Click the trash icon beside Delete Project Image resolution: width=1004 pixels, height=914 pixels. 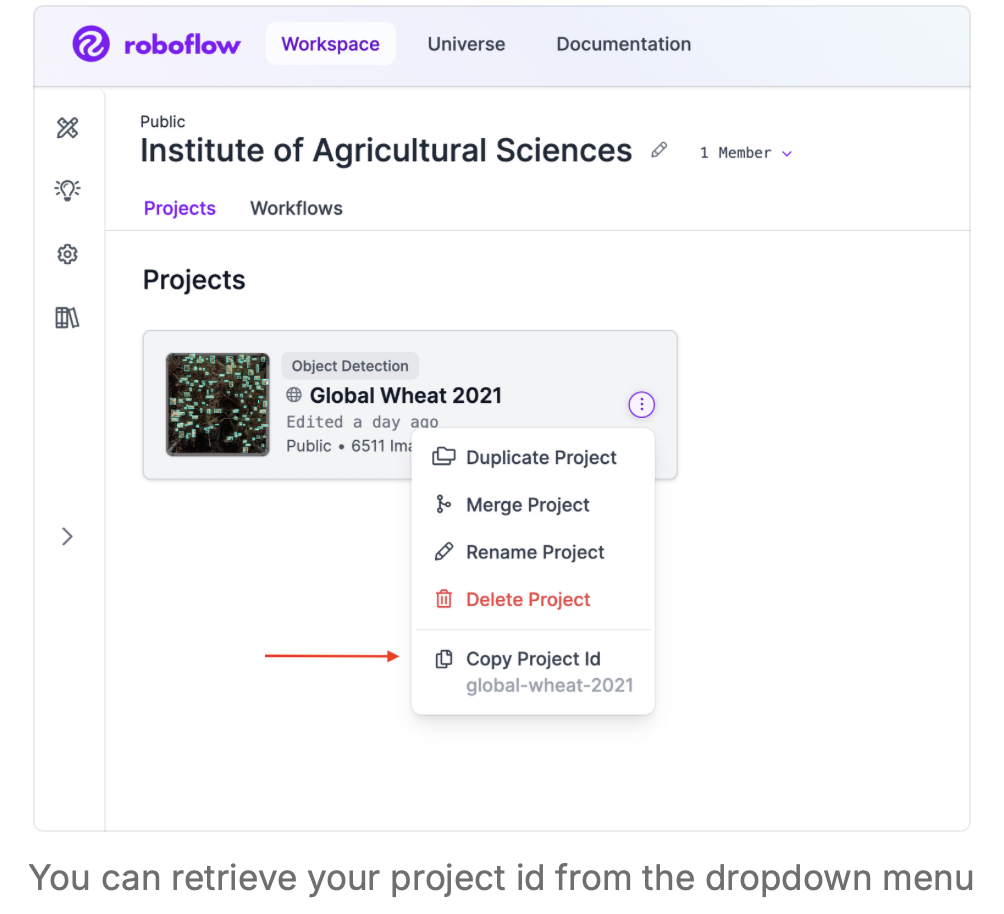(443, 599)
